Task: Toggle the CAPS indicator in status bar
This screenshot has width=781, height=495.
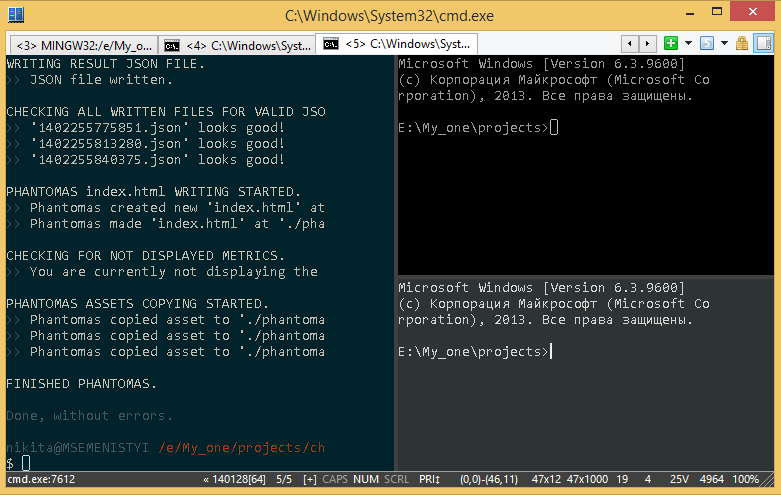Action: coord(335,479)
